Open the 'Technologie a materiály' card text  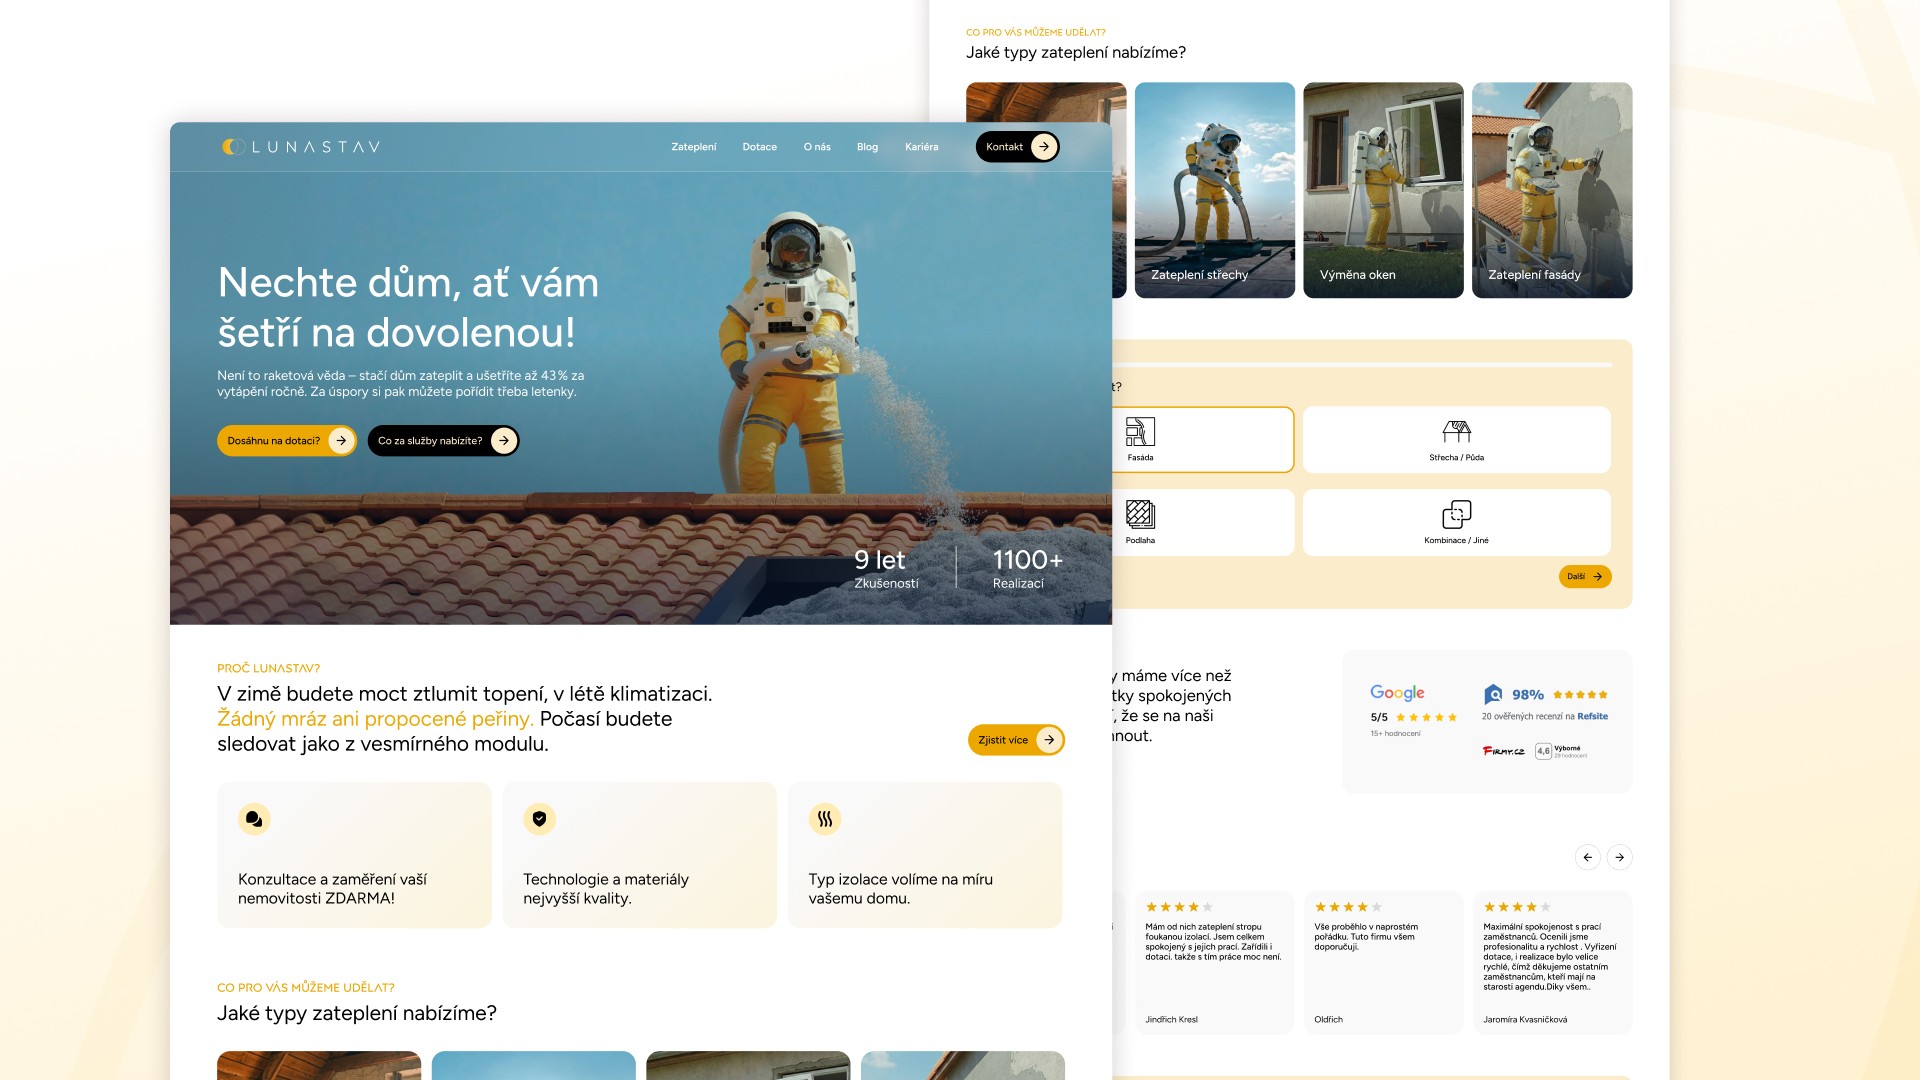tap(606, 889)
